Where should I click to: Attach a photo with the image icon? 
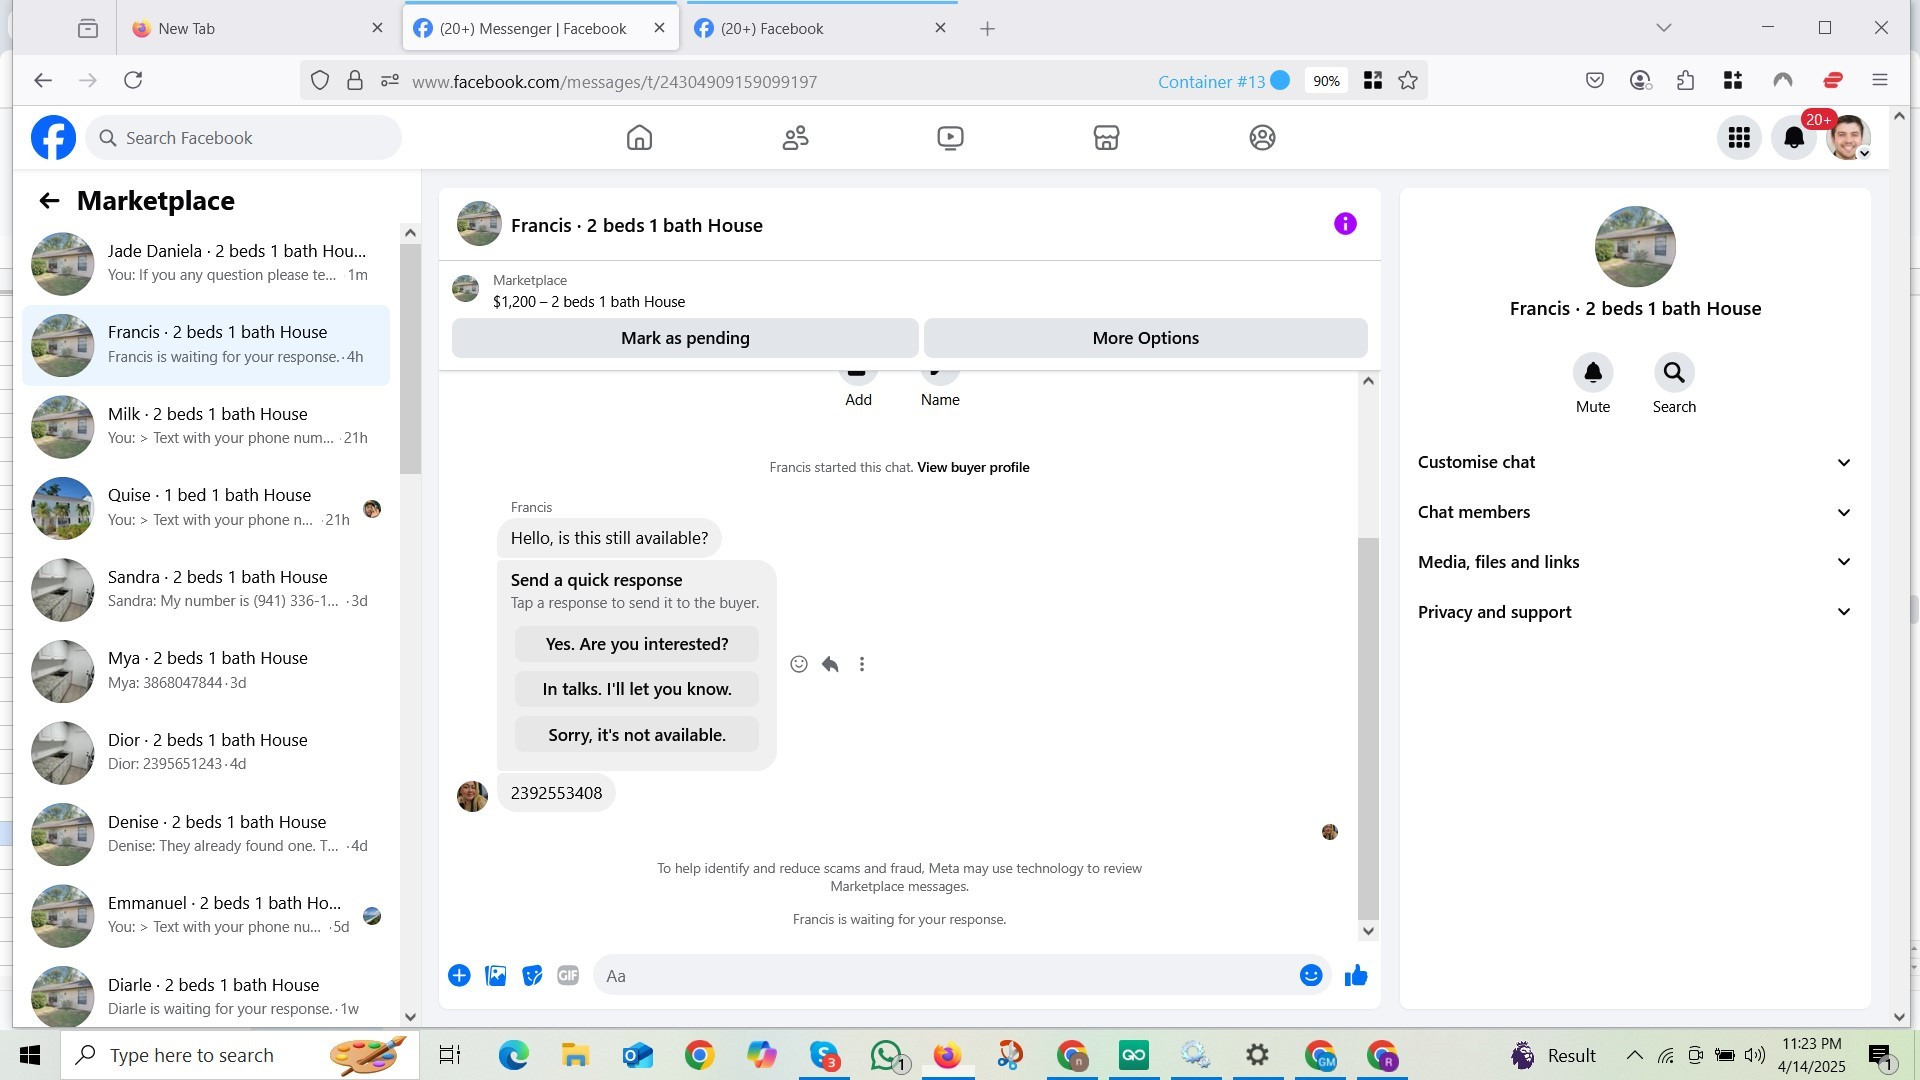(x=495, y=976)
